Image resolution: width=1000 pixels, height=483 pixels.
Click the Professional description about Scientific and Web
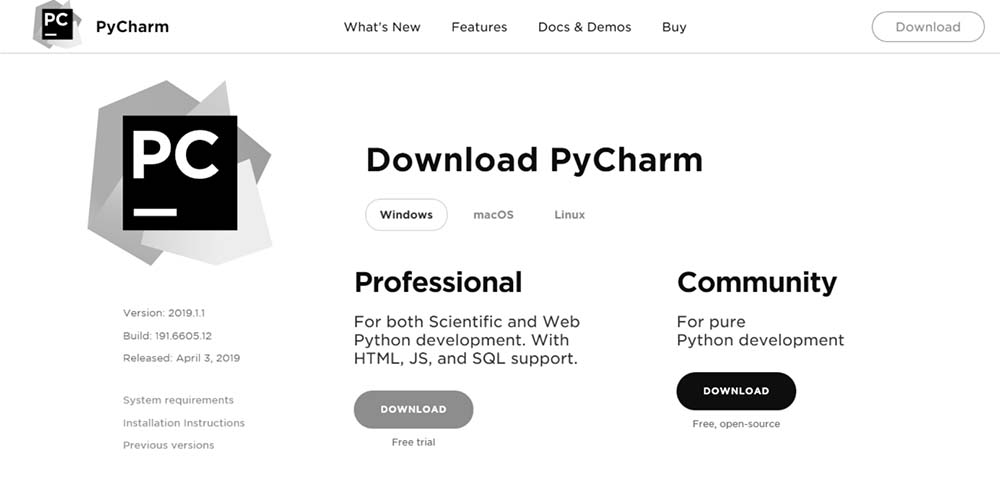point(467,340)
